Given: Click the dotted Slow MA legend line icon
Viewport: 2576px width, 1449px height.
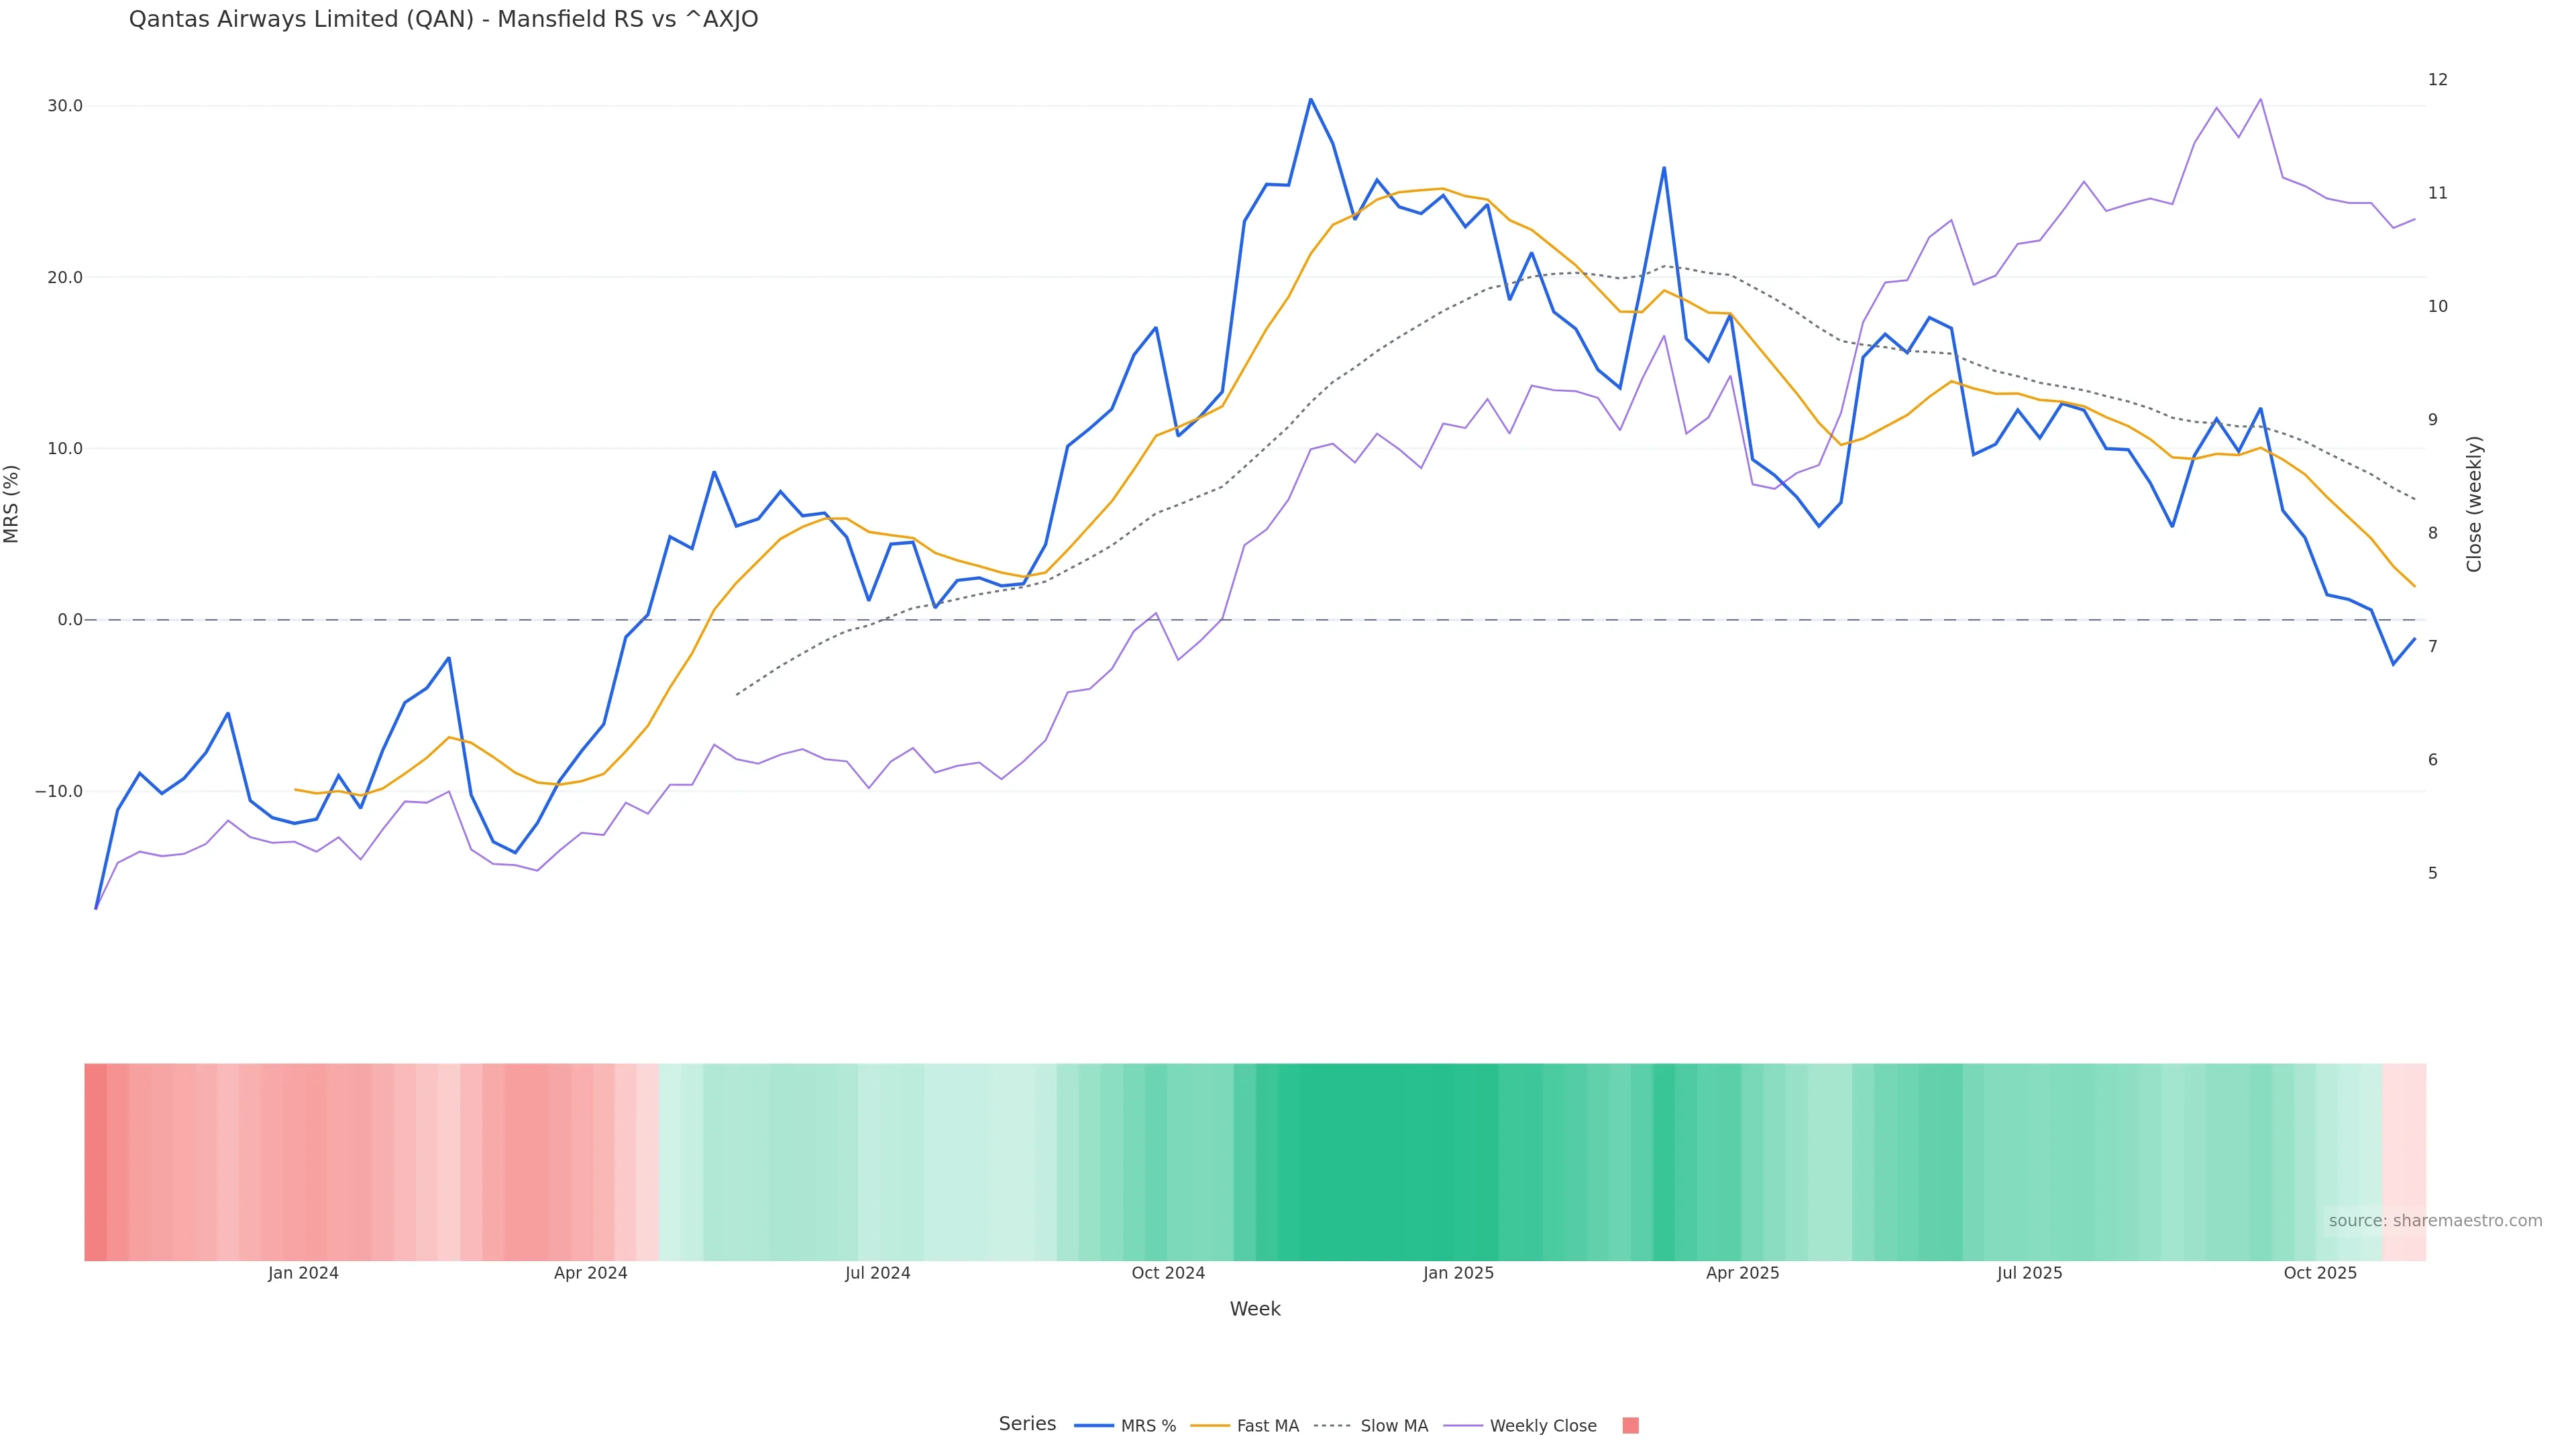Looking at the screenshot, I should click(x=1332, y=1426).
